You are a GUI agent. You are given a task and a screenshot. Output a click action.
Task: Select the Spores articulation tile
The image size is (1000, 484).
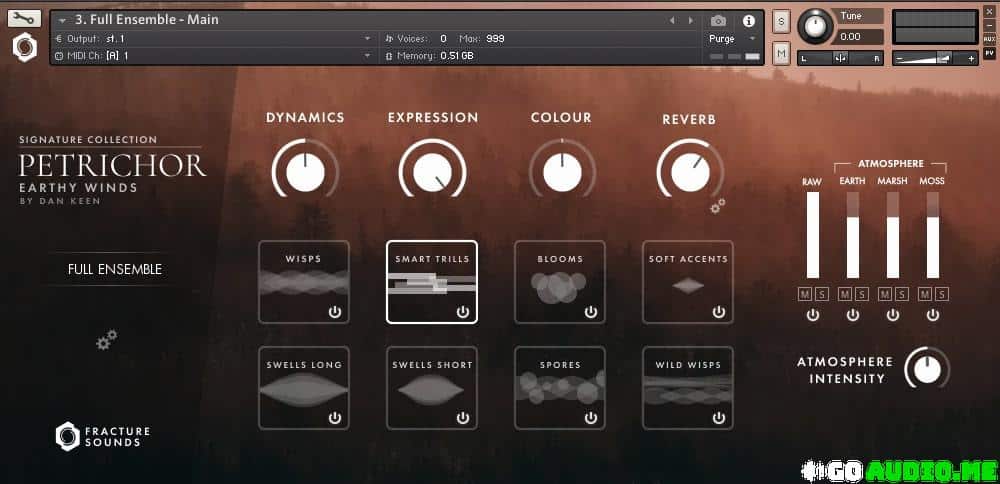pos(560,388)
